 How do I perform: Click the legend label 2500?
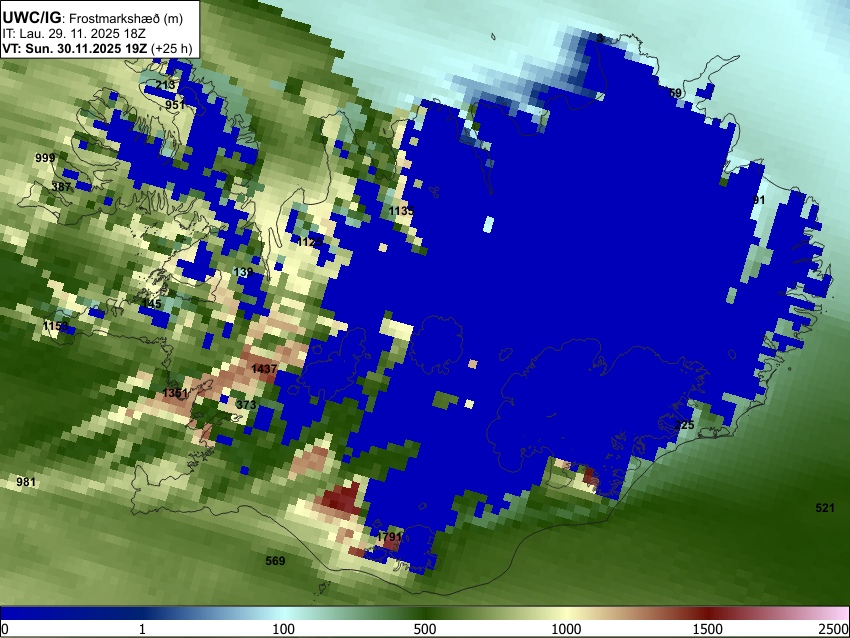coord(834,629)
